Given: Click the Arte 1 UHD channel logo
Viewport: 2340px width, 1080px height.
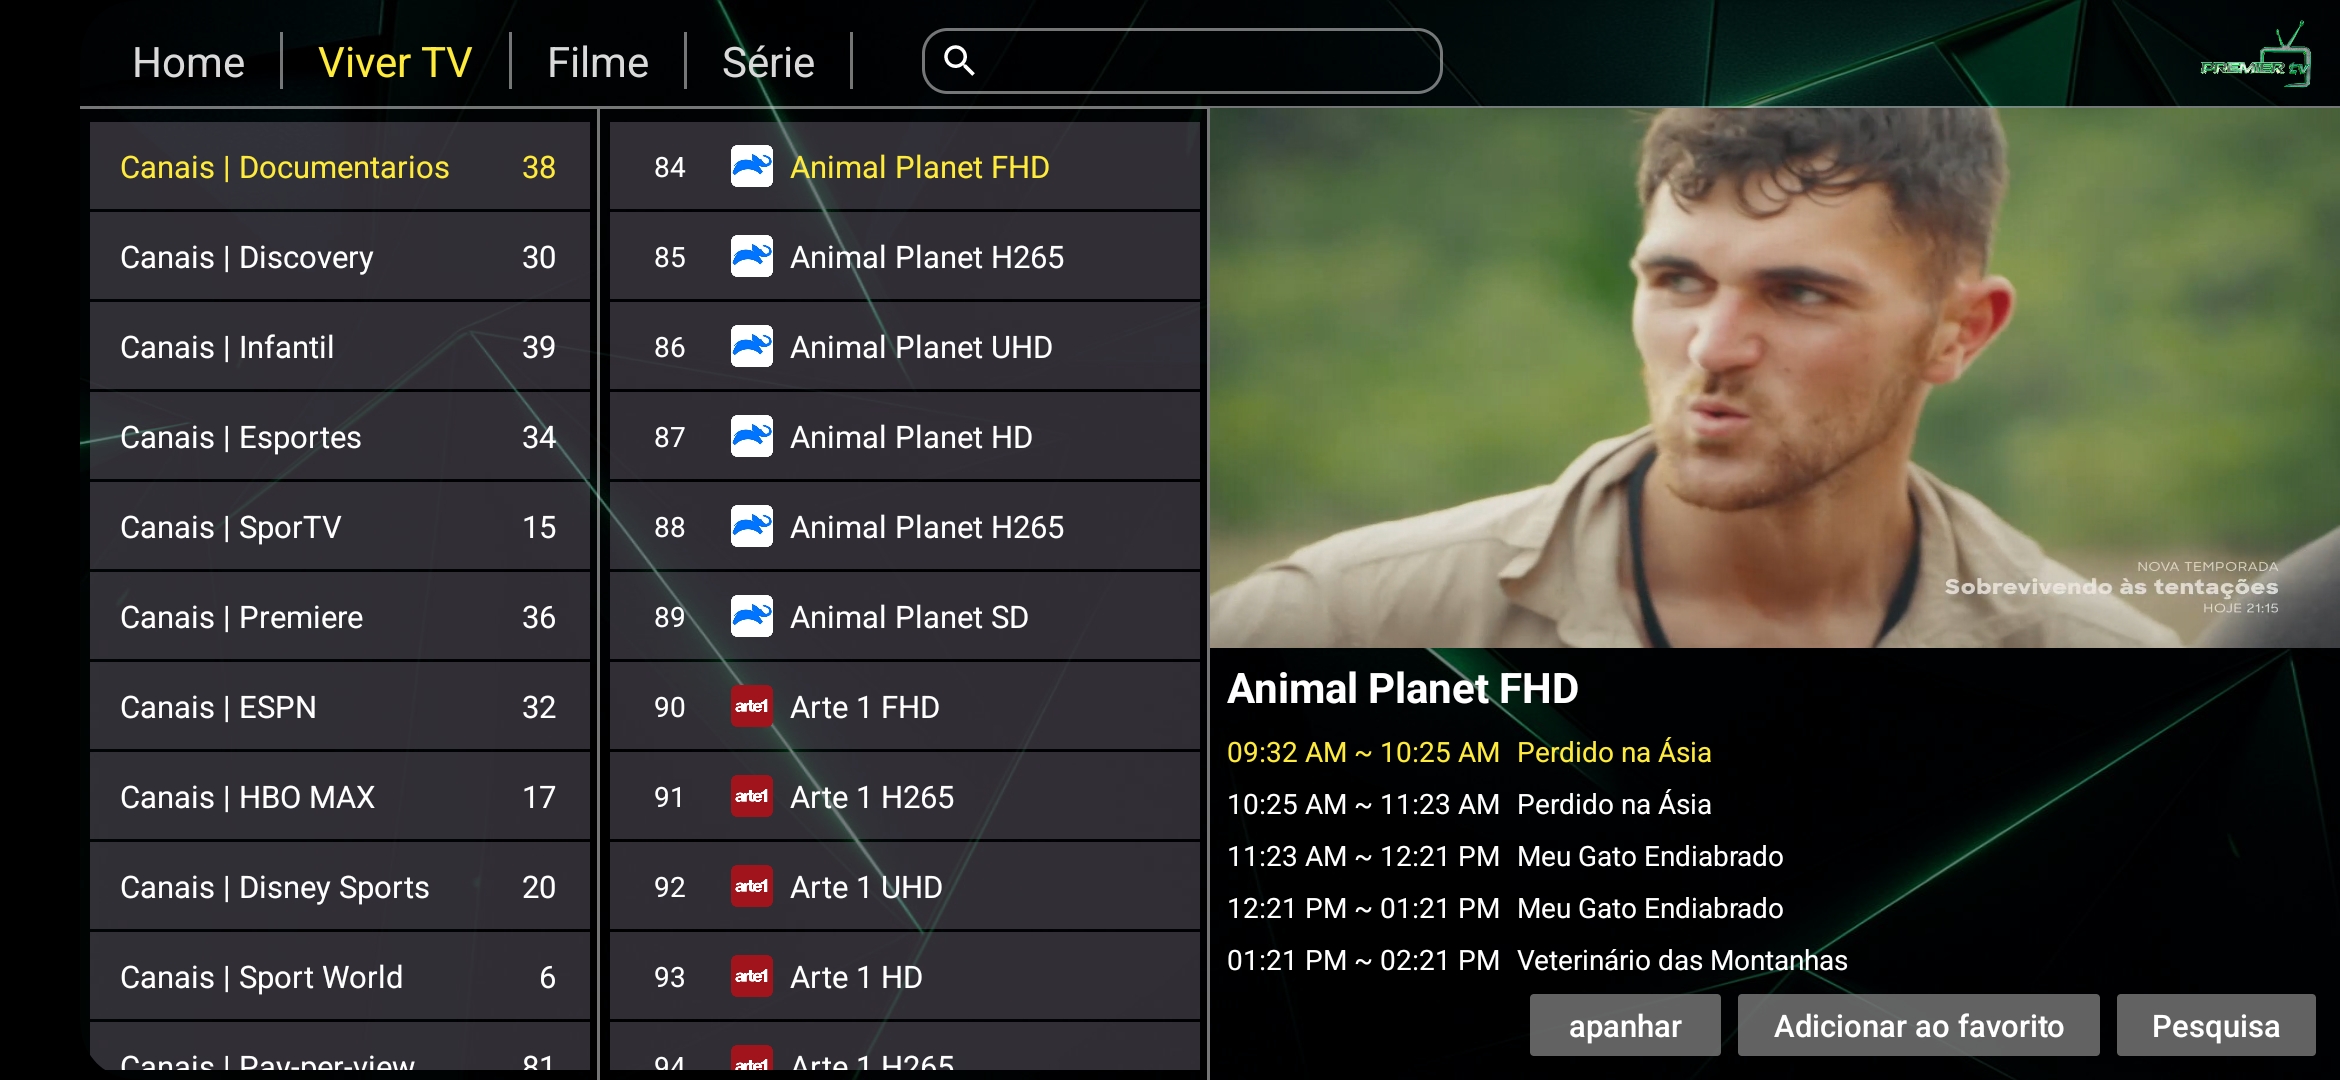Looking at the screenshot, I should pyautogui.click(x=751, y=887).
